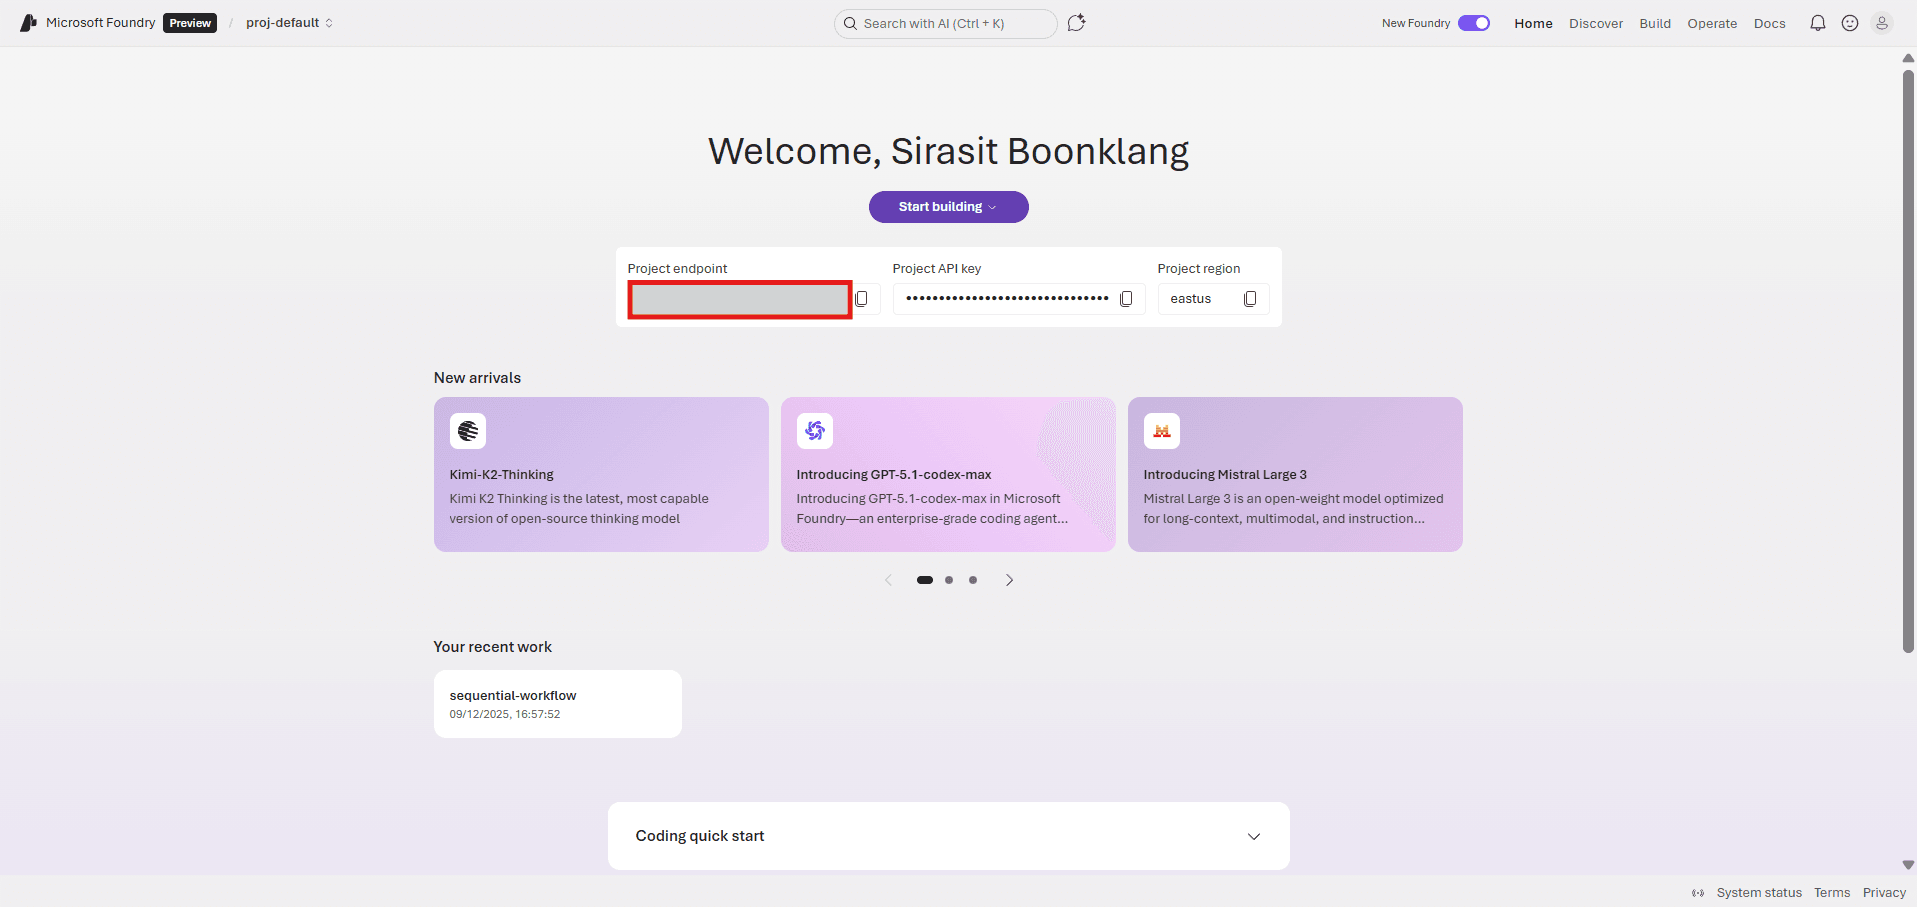The height and width of the screenshot is (907, 1917).
Task: Open the Build tab
Action: point(1655,23)
